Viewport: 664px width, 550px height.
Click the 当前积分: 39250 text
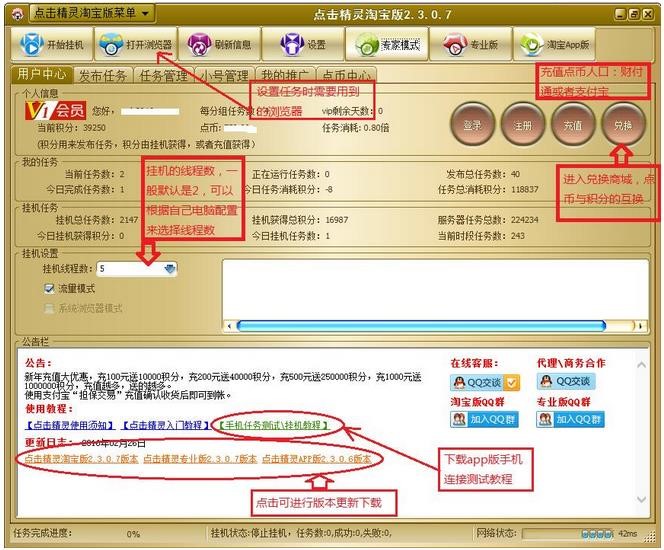coord(72,127)
